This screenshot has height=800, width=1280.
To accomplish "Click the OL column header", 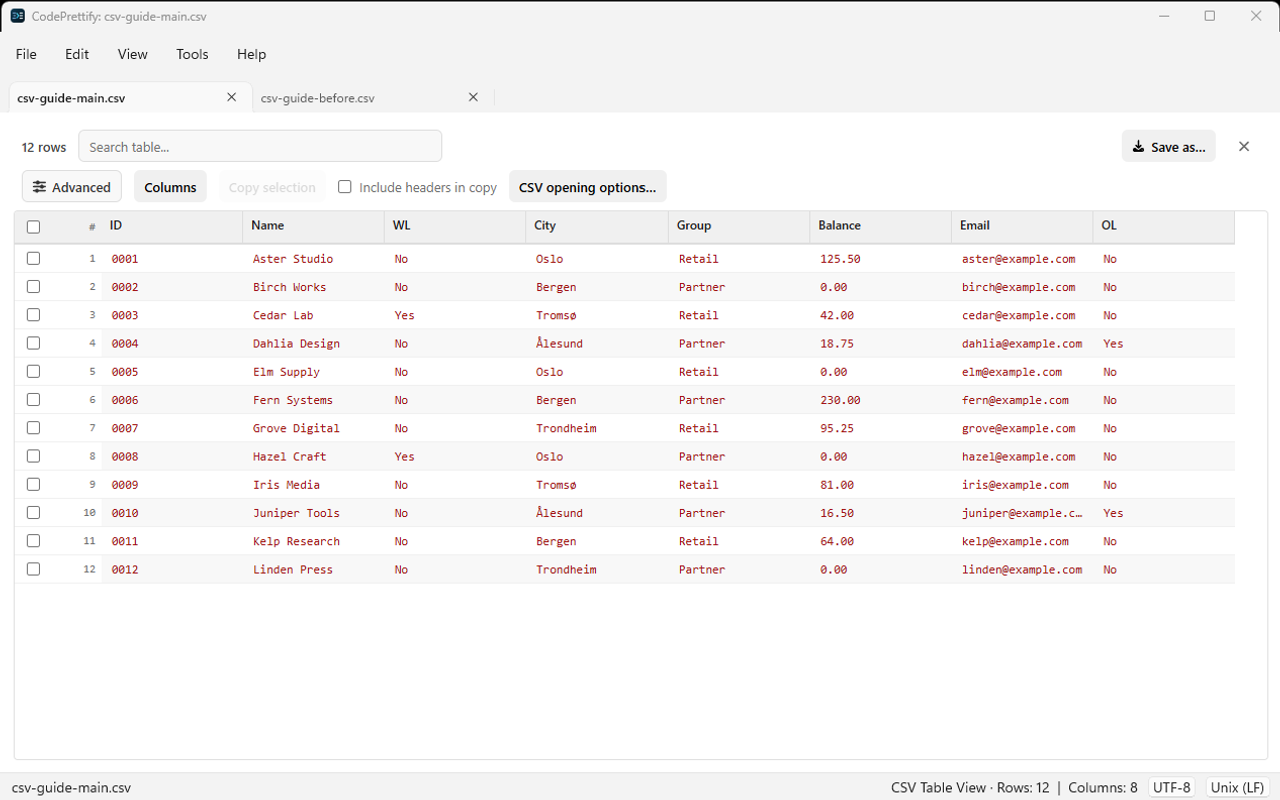I will pos(1164,226).
